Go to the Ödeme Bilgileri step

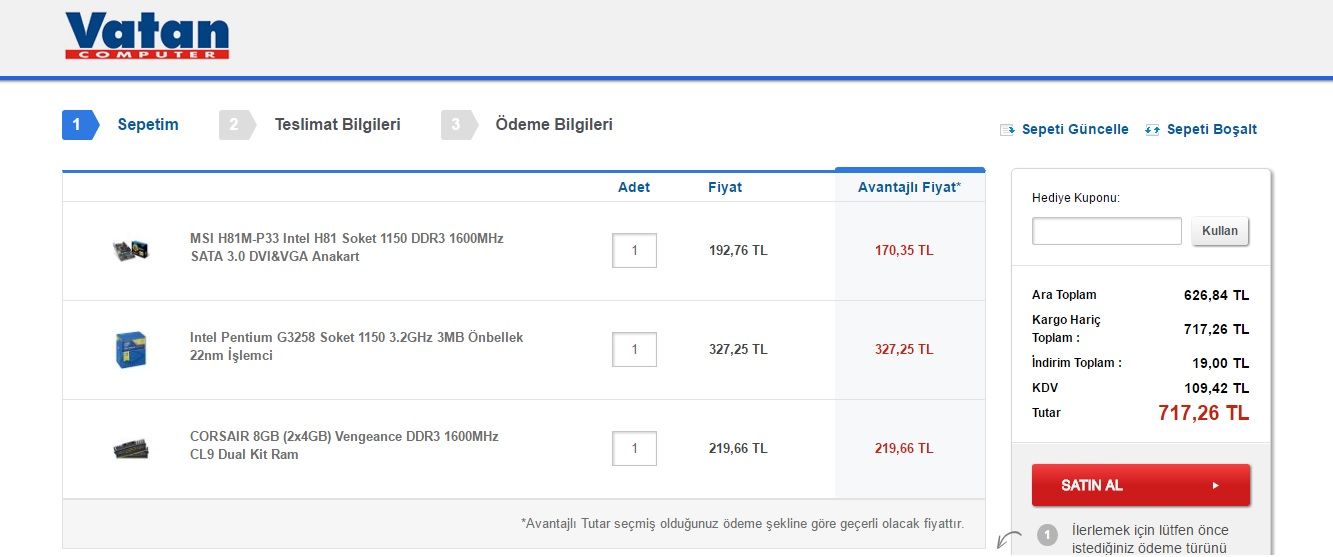pos(554,125)
